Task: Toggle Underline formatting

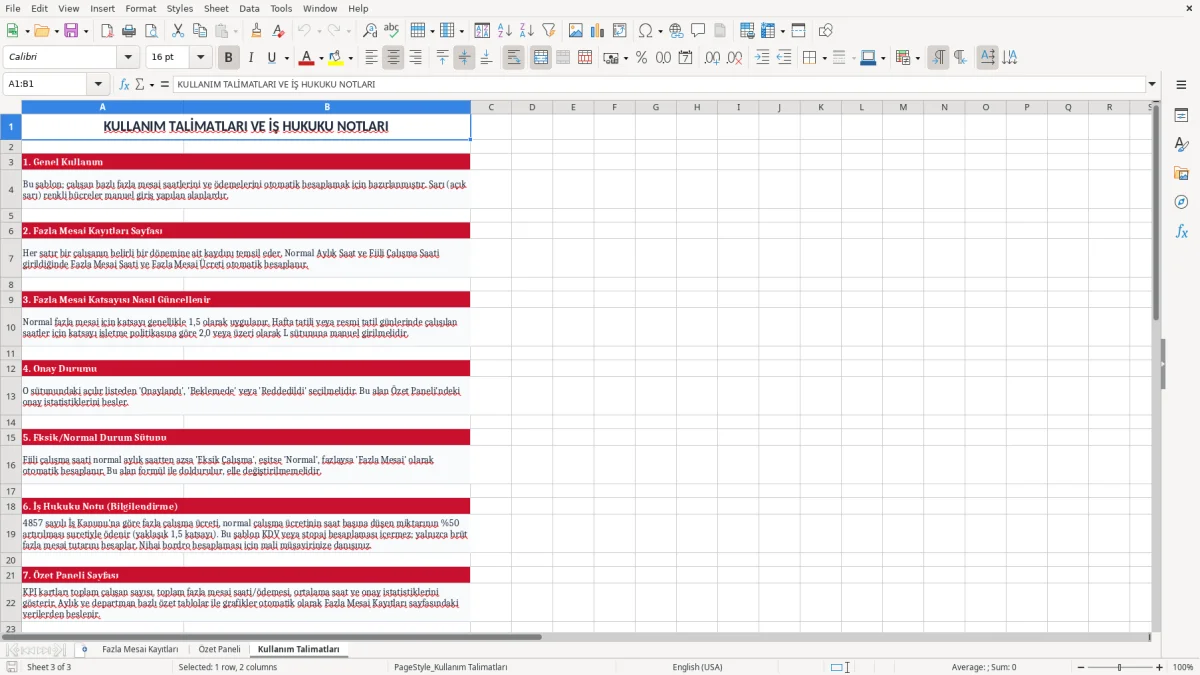Action: click(x=271, y=58)
